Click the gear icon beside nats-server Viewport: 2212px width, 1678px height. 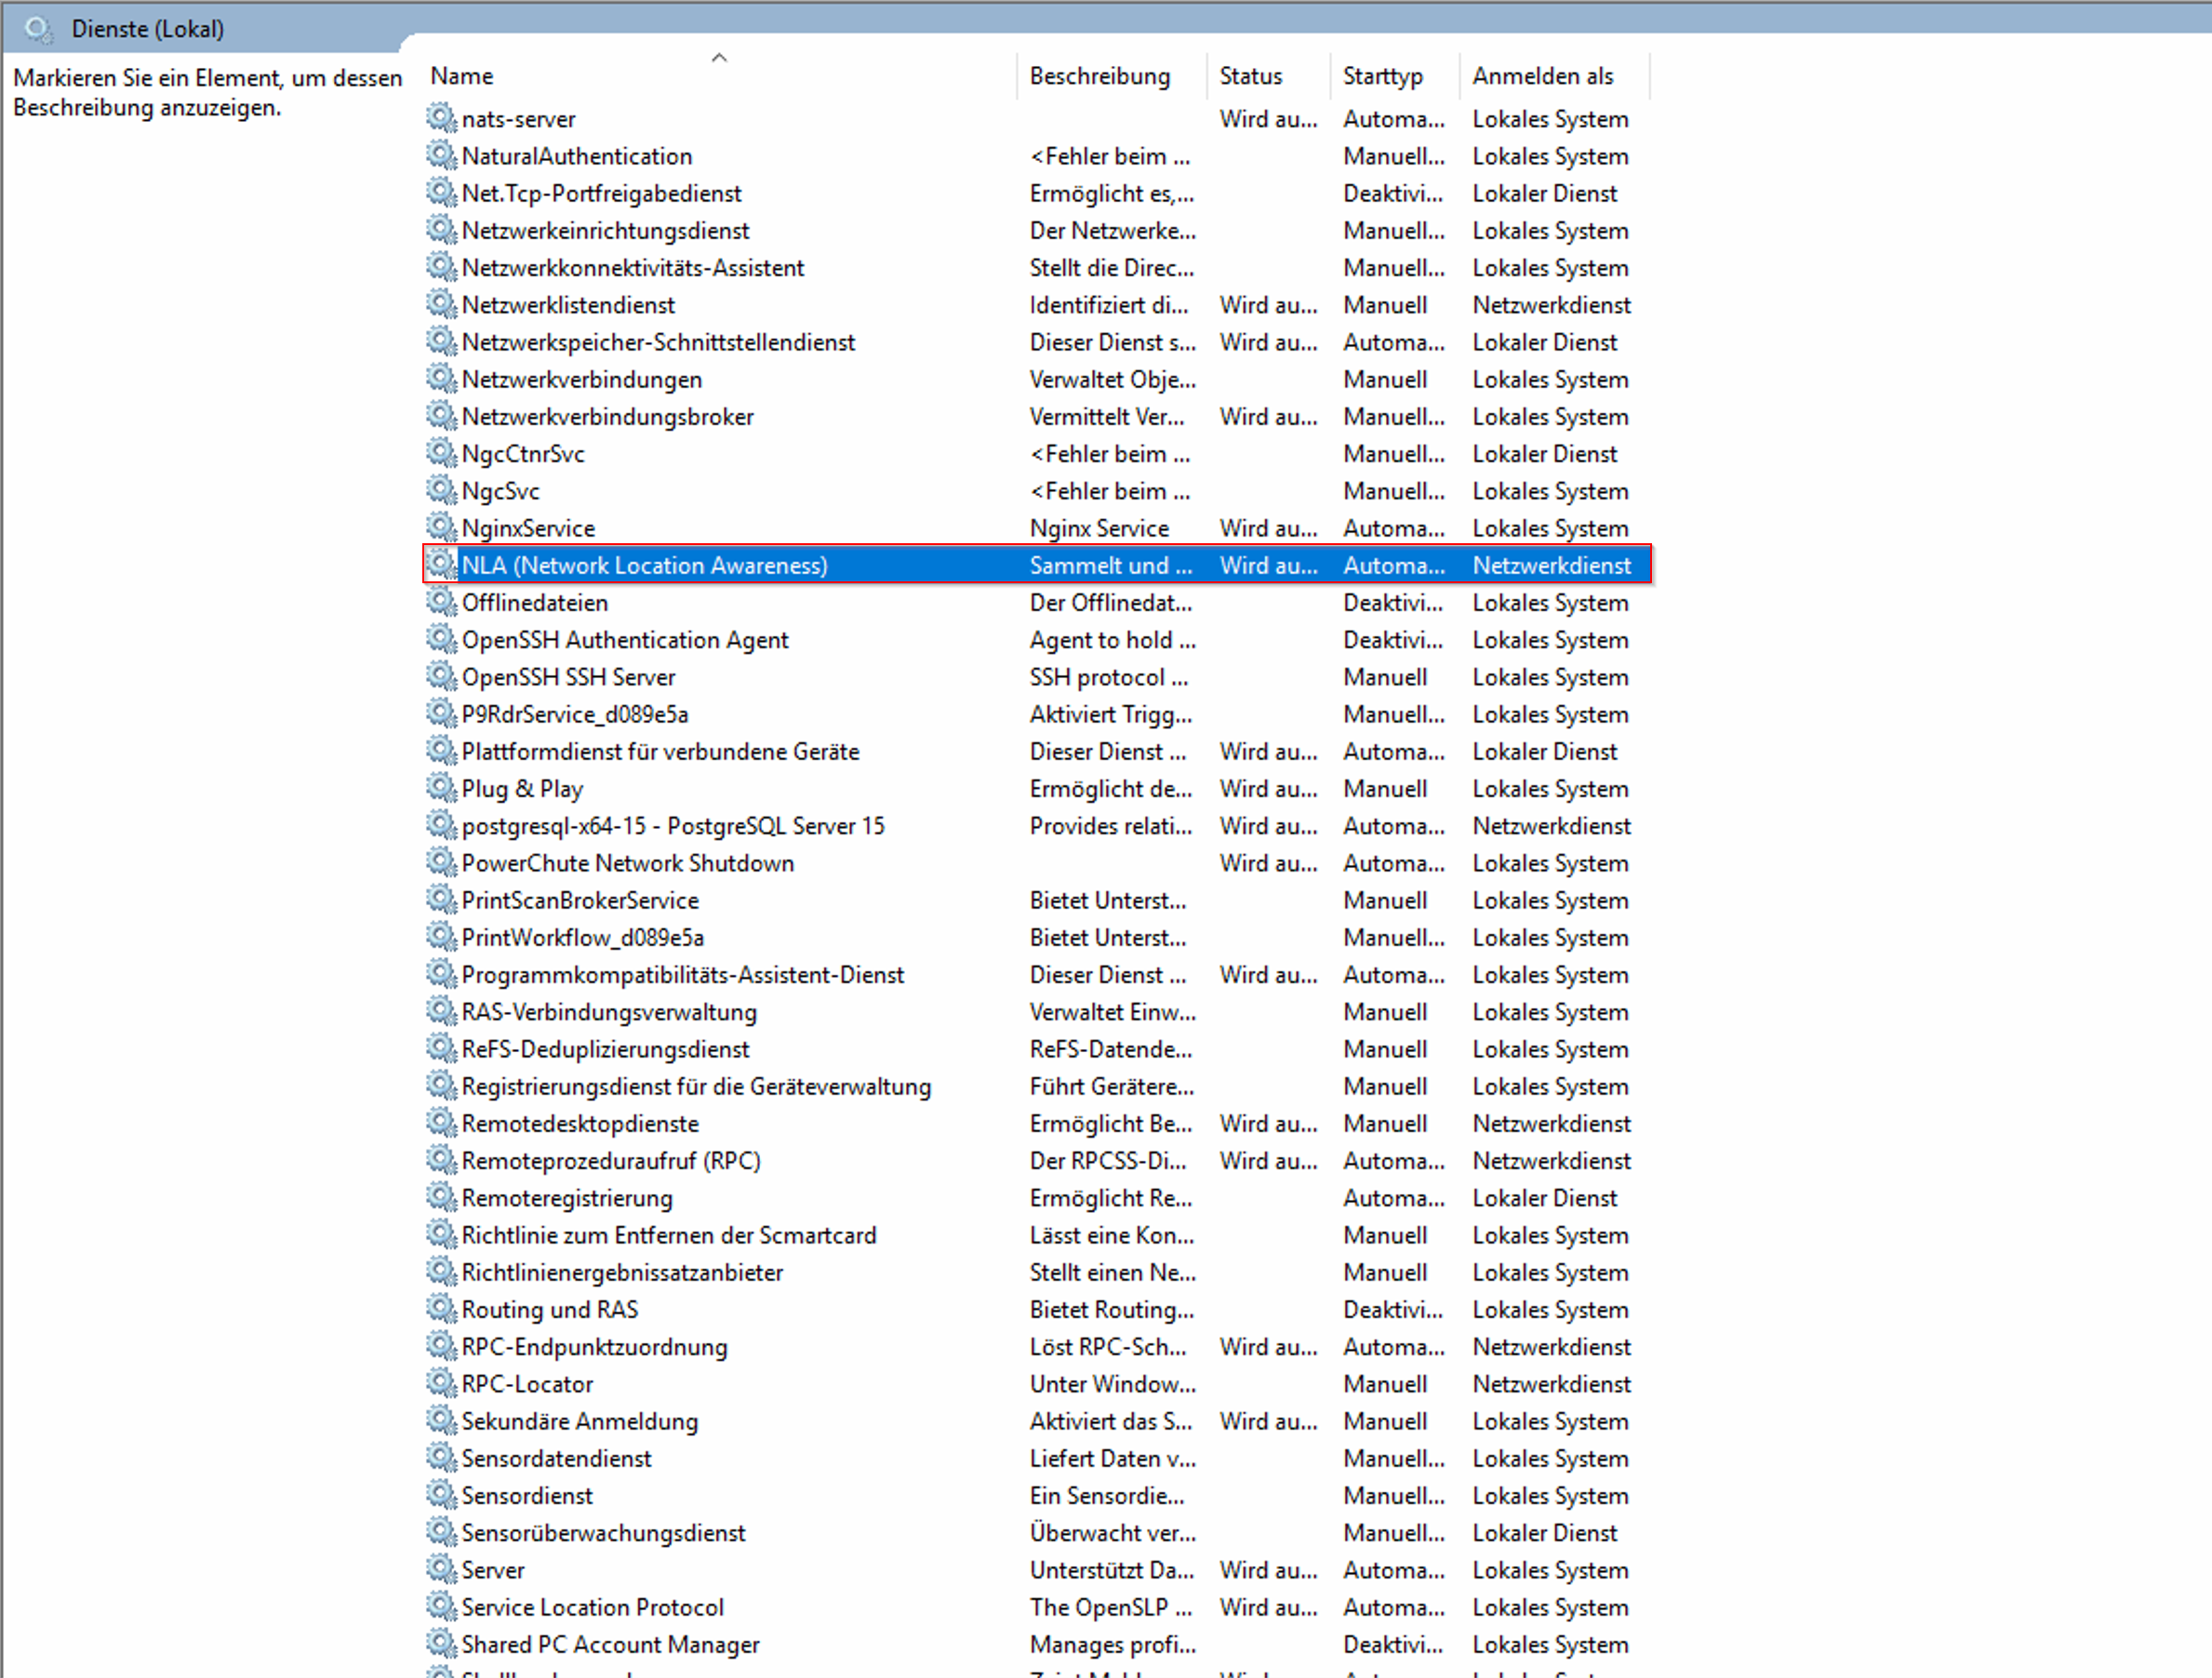click(440, 118)
